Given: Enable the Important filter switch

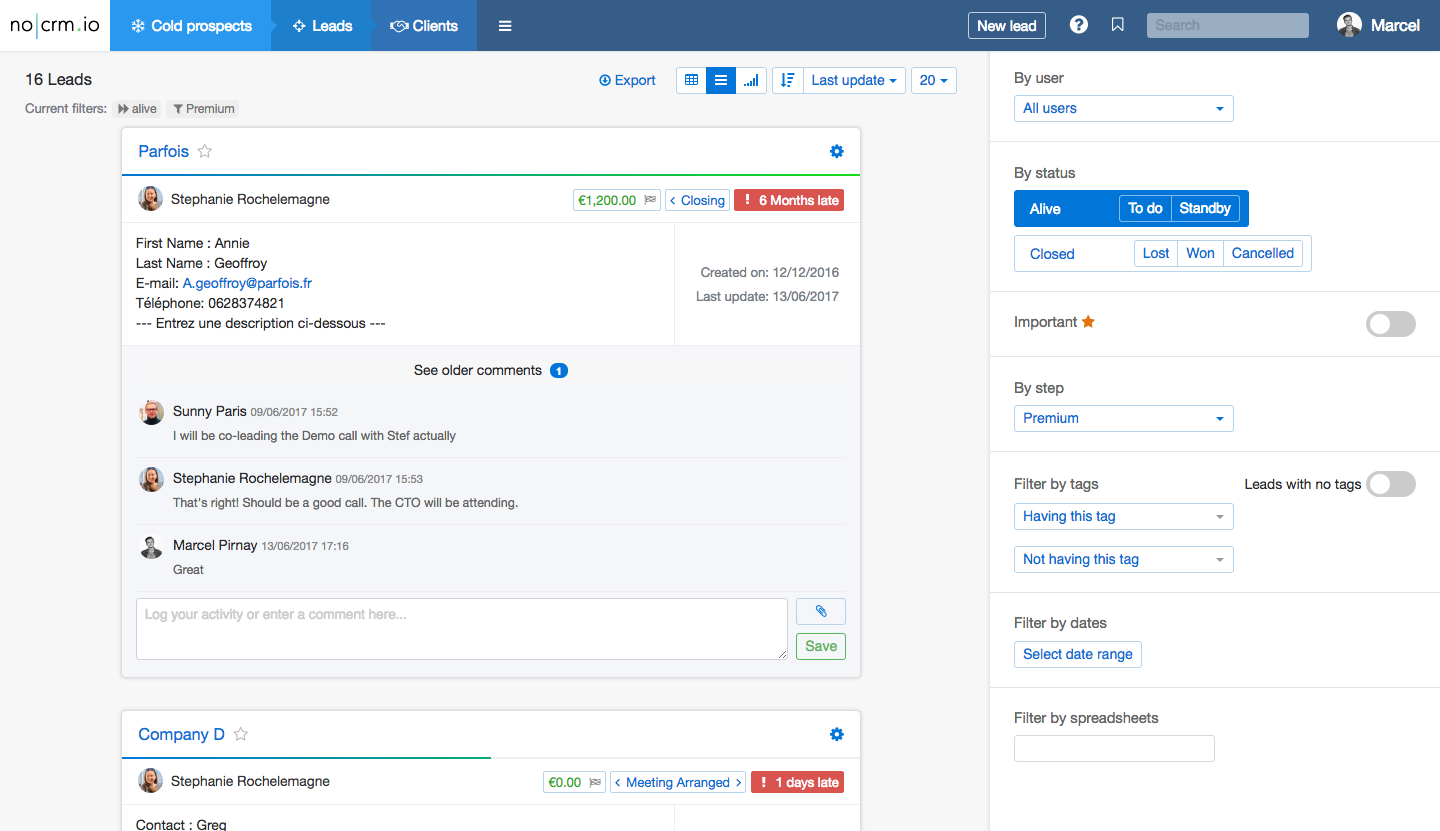Looking at the screenshot, I should tap(1390, 323).
